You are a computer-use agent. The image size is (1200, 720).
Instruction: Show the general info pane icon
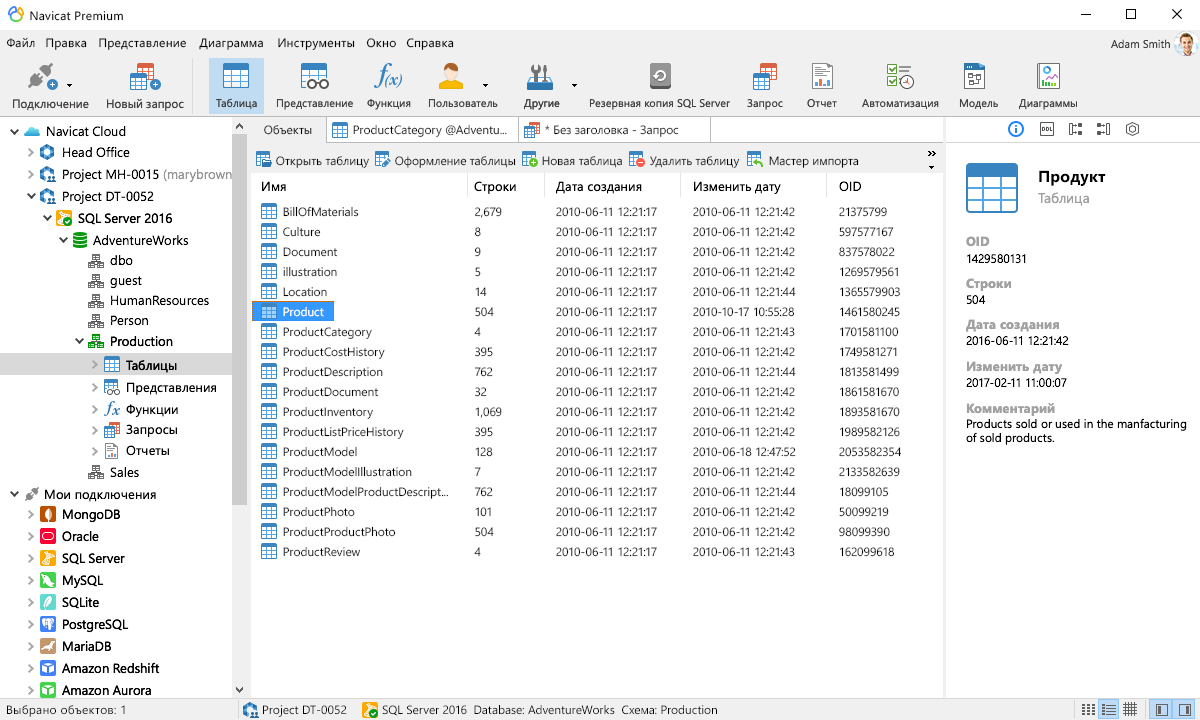tap(1016, 129)
